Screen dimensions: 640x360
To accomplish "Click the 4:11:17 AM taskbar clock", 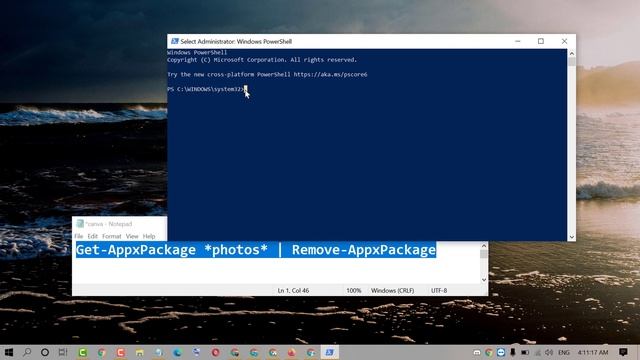I will coord(593,352).
